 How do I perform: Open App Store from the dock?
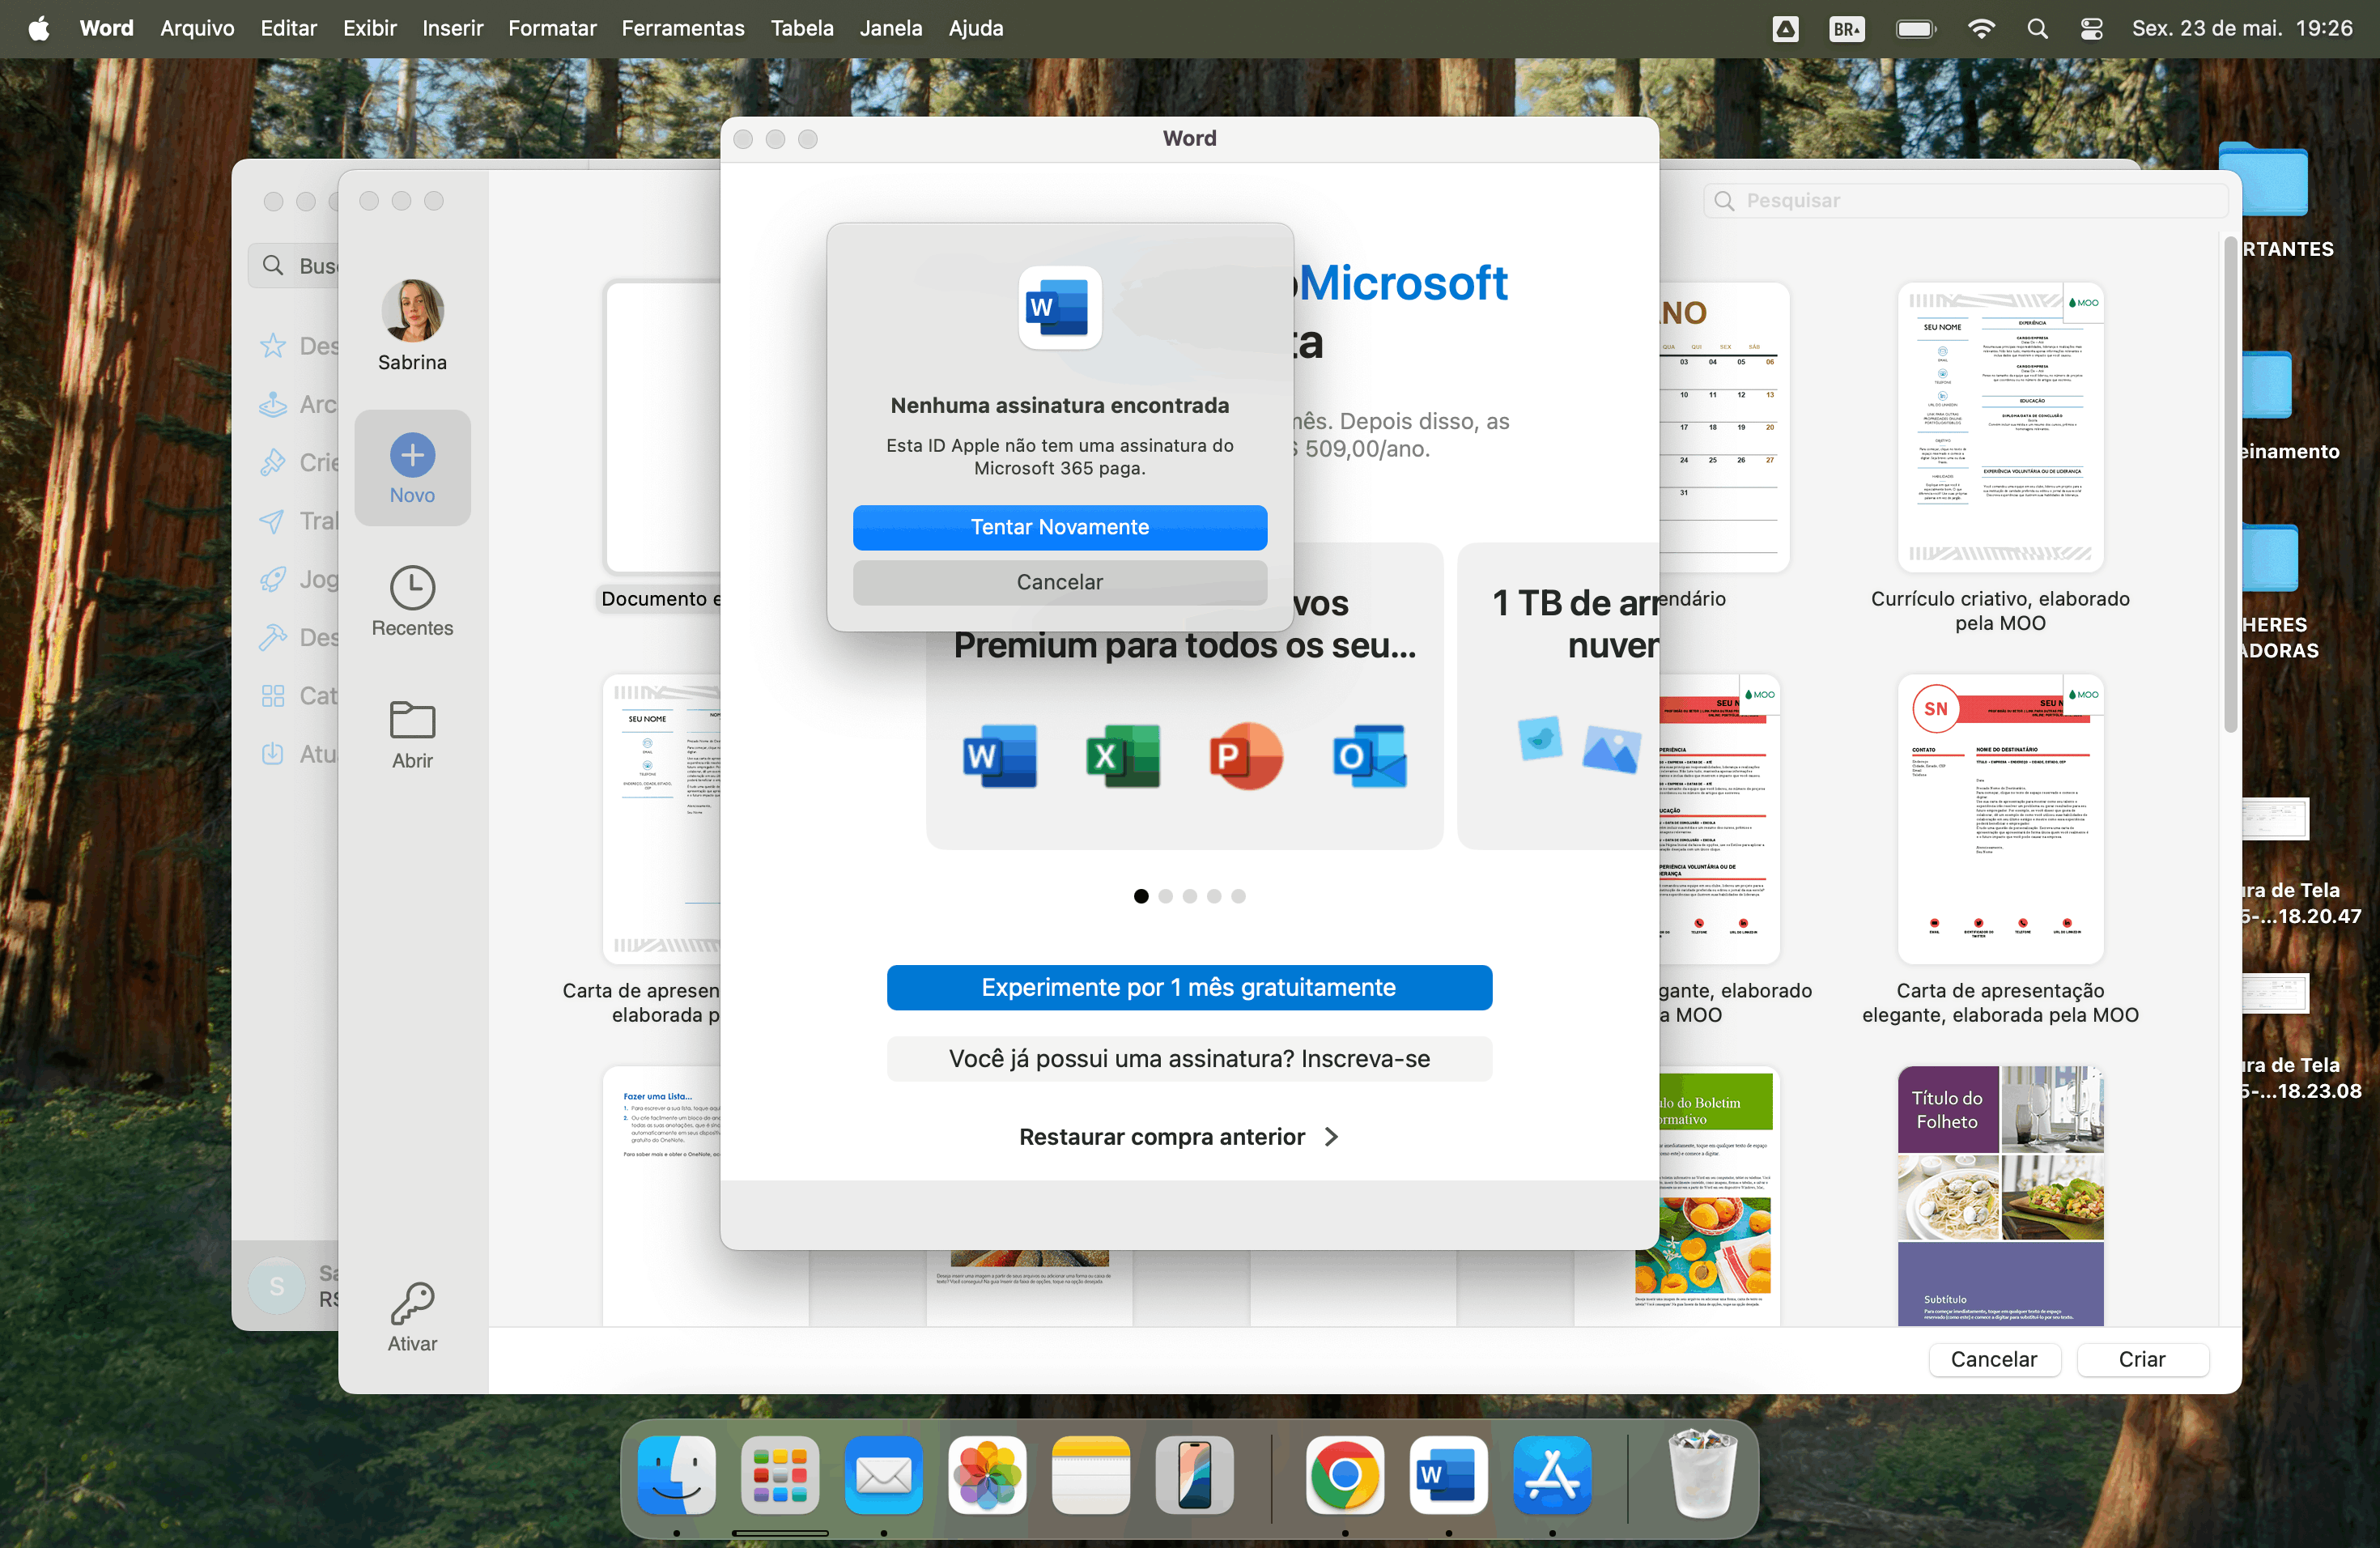pos(1551,1475)
